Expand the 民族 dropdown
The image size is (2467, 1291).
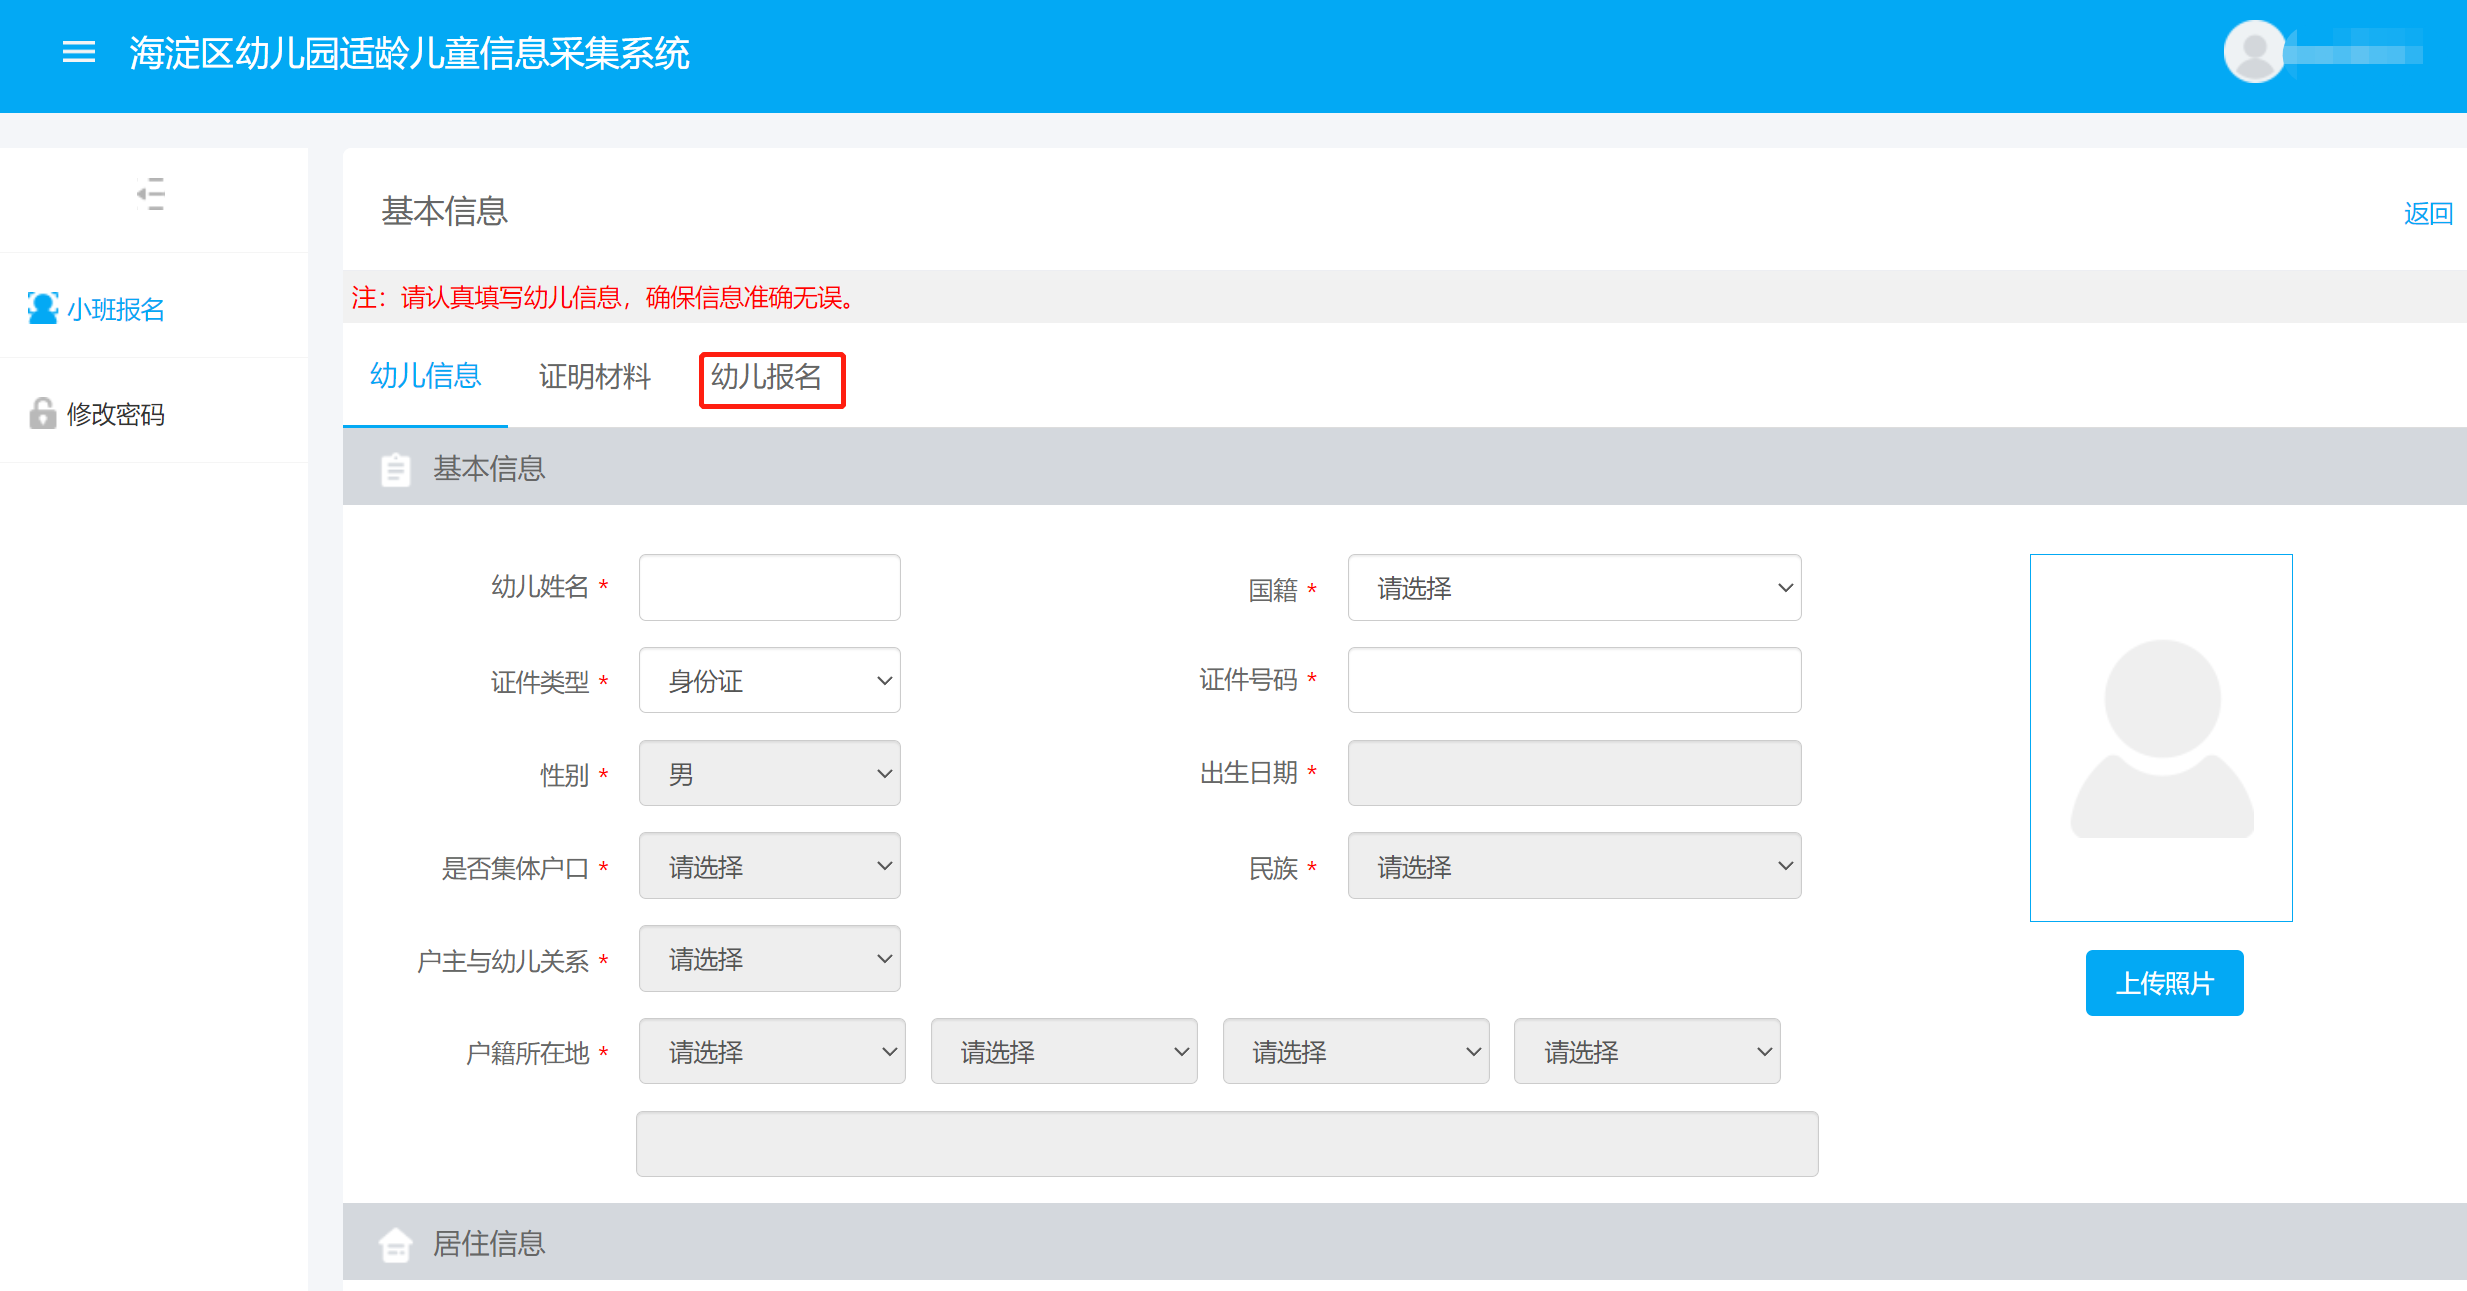tap(1574, 866)
